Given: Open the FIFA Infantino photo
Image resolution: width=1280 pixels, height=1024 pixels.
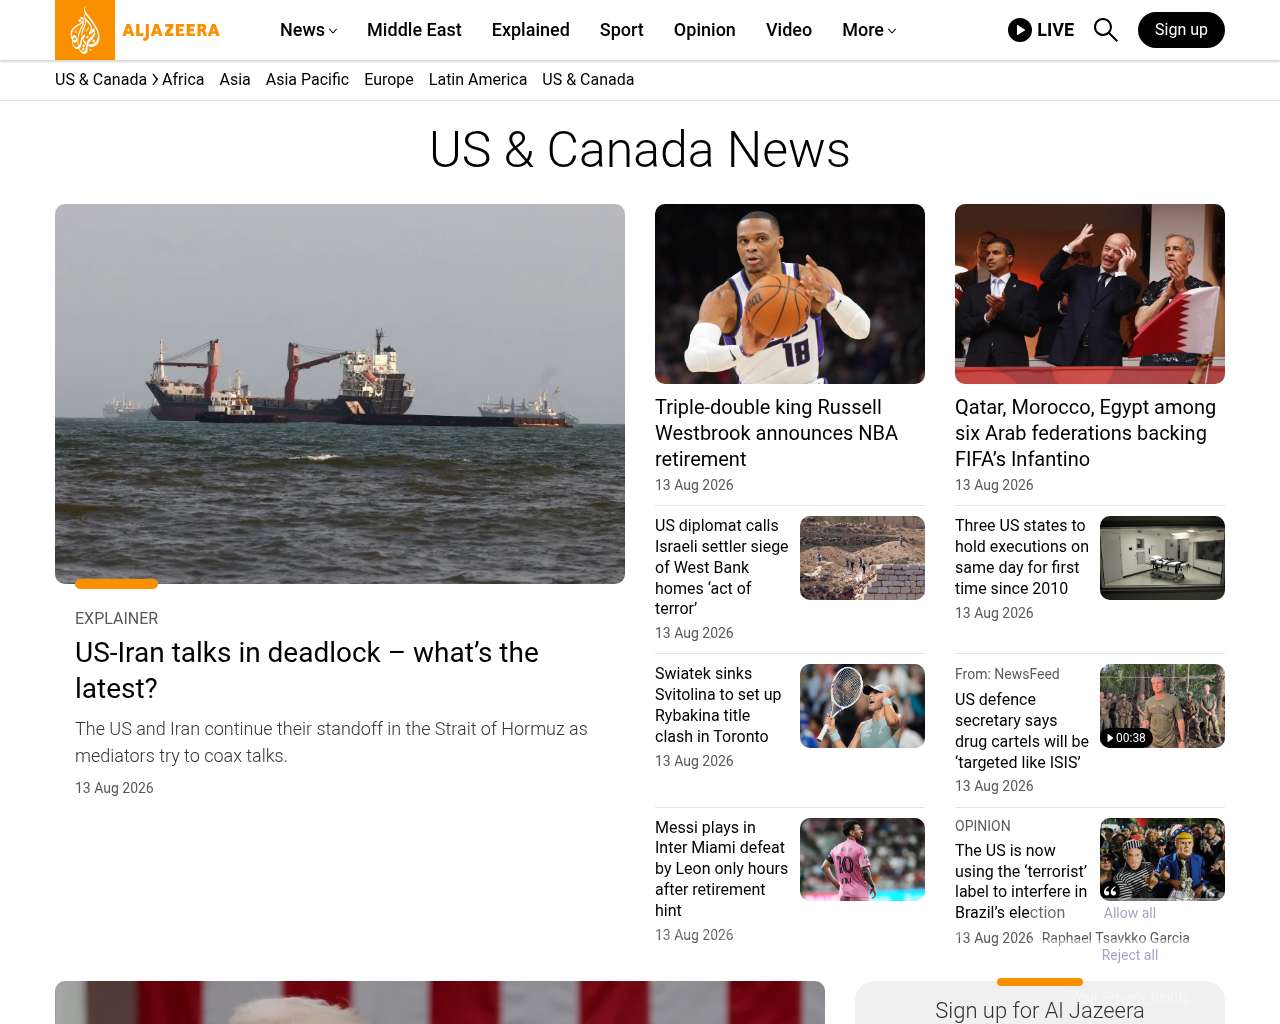Looking at the screenshot, I should (1090, 294).
